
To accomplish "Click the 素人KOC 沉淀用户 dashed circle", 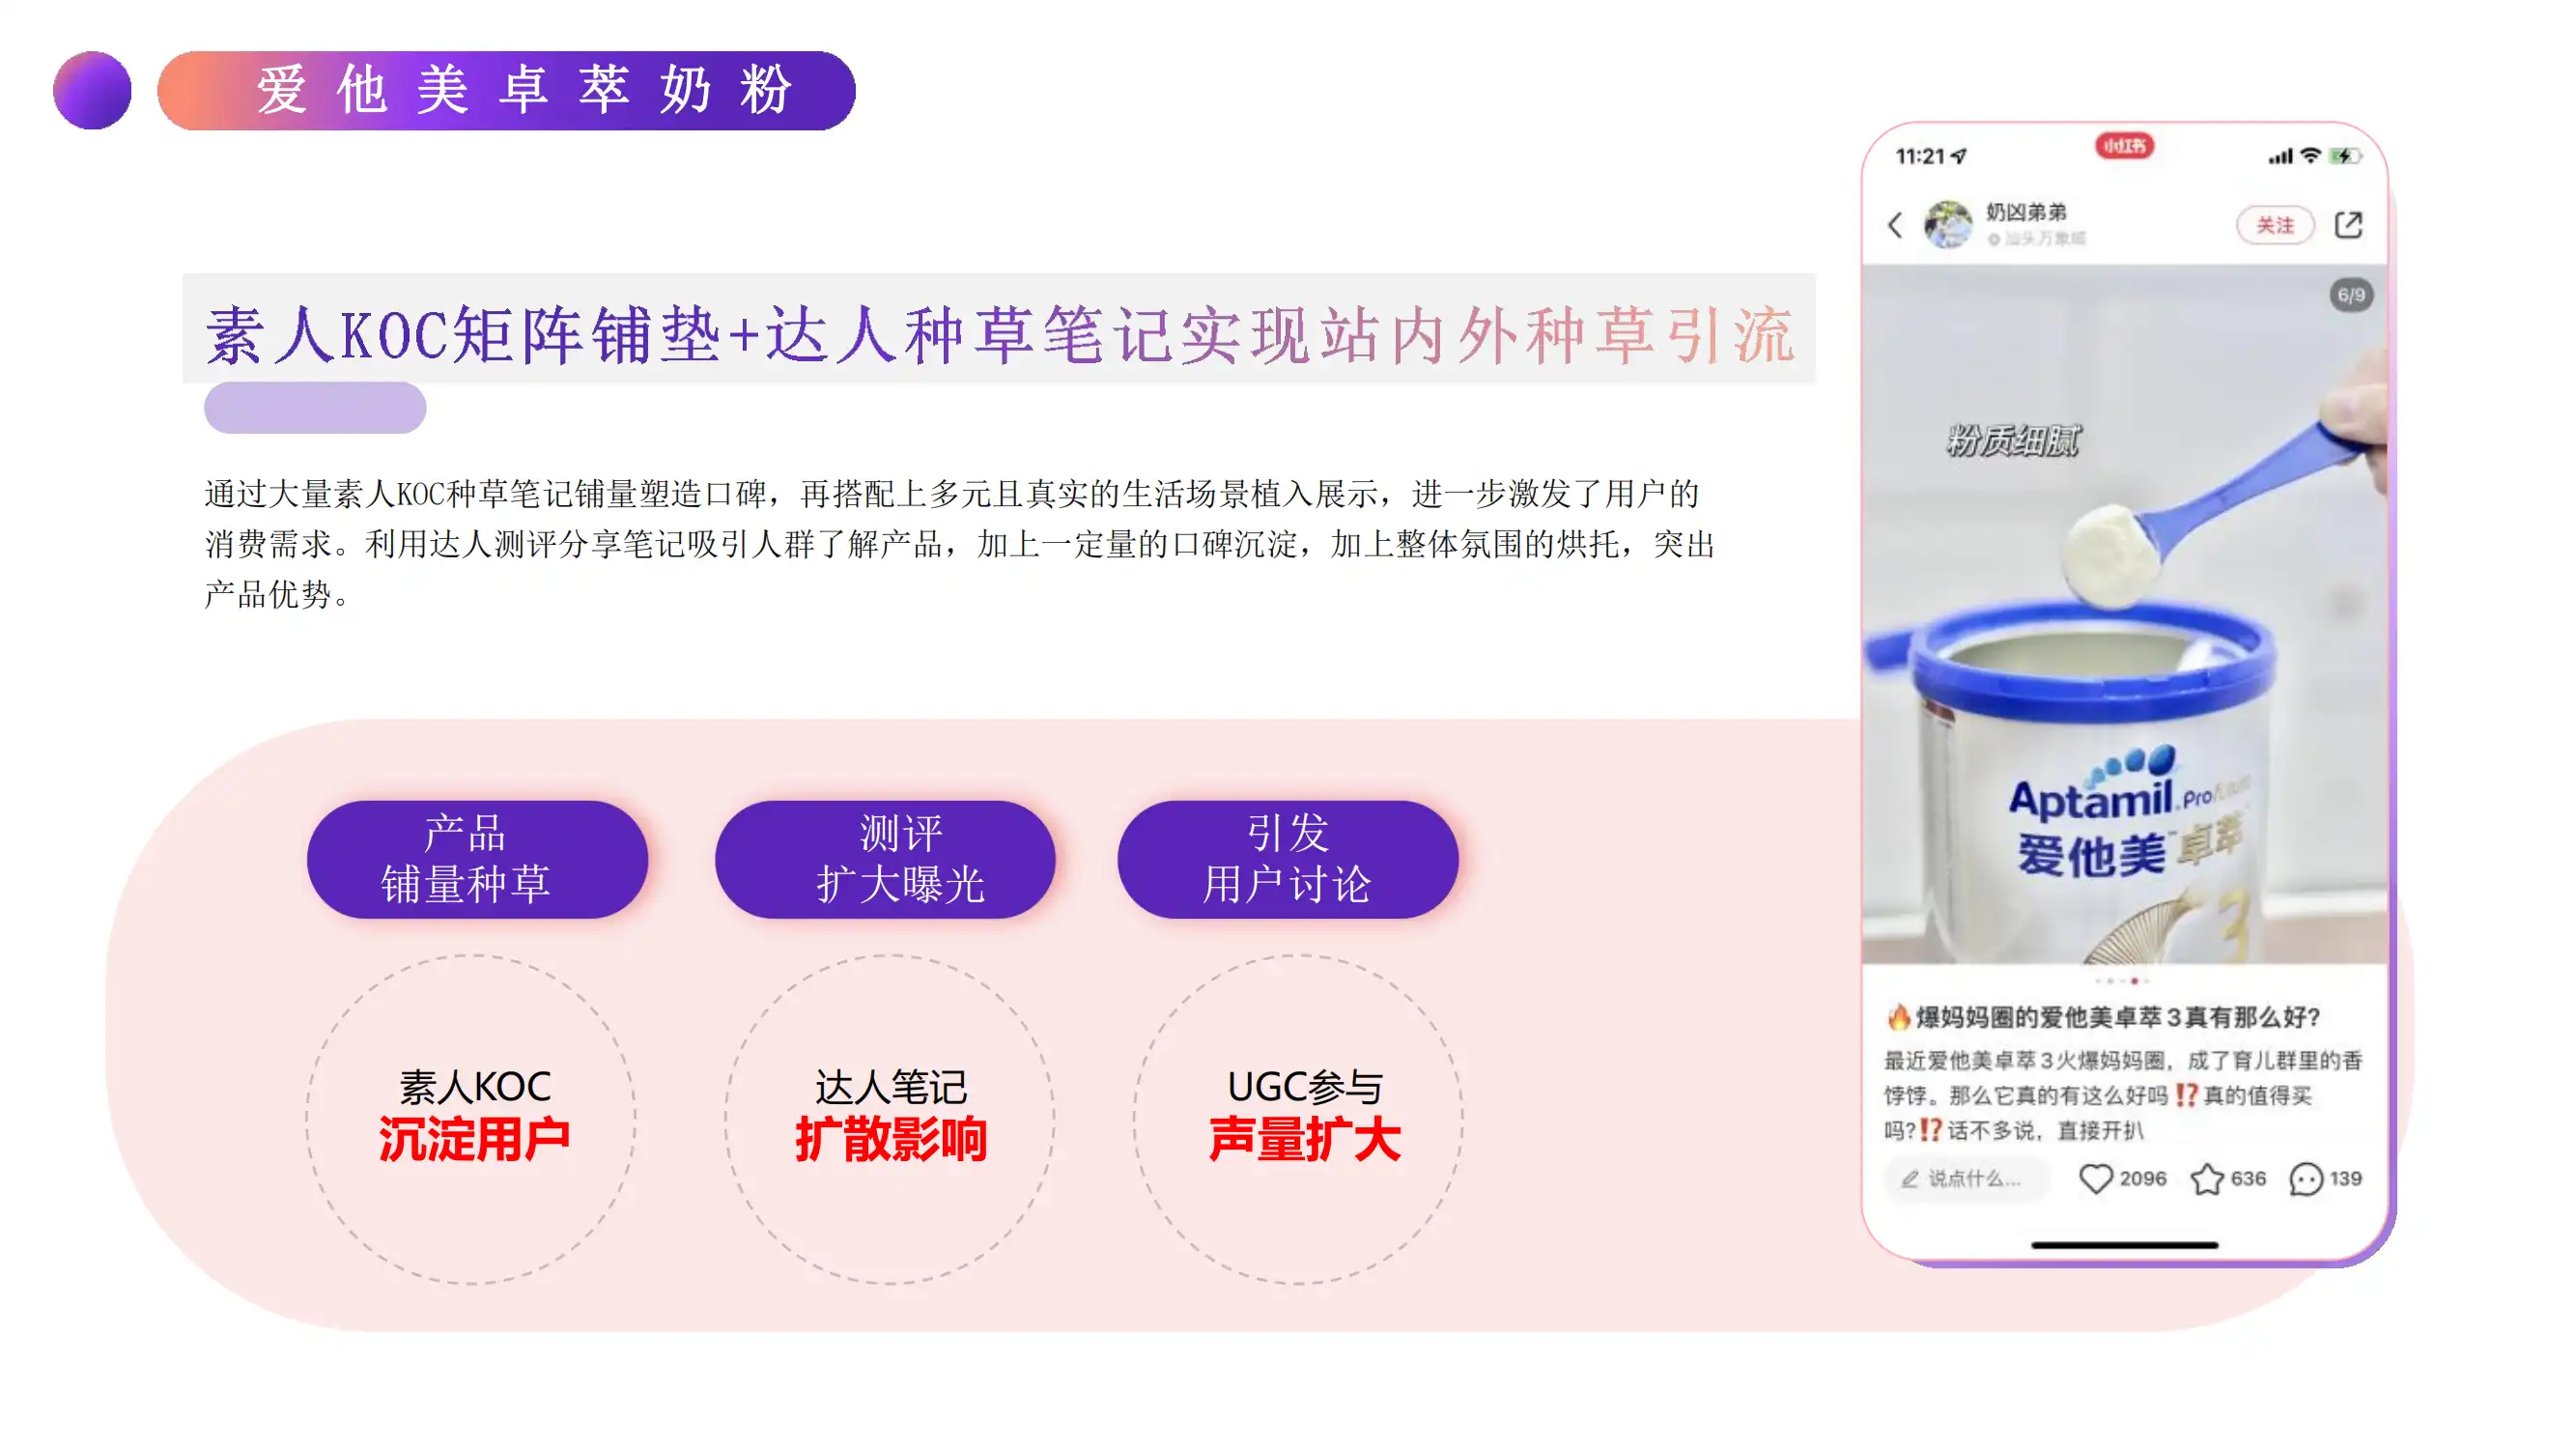I will (471, 1119).
